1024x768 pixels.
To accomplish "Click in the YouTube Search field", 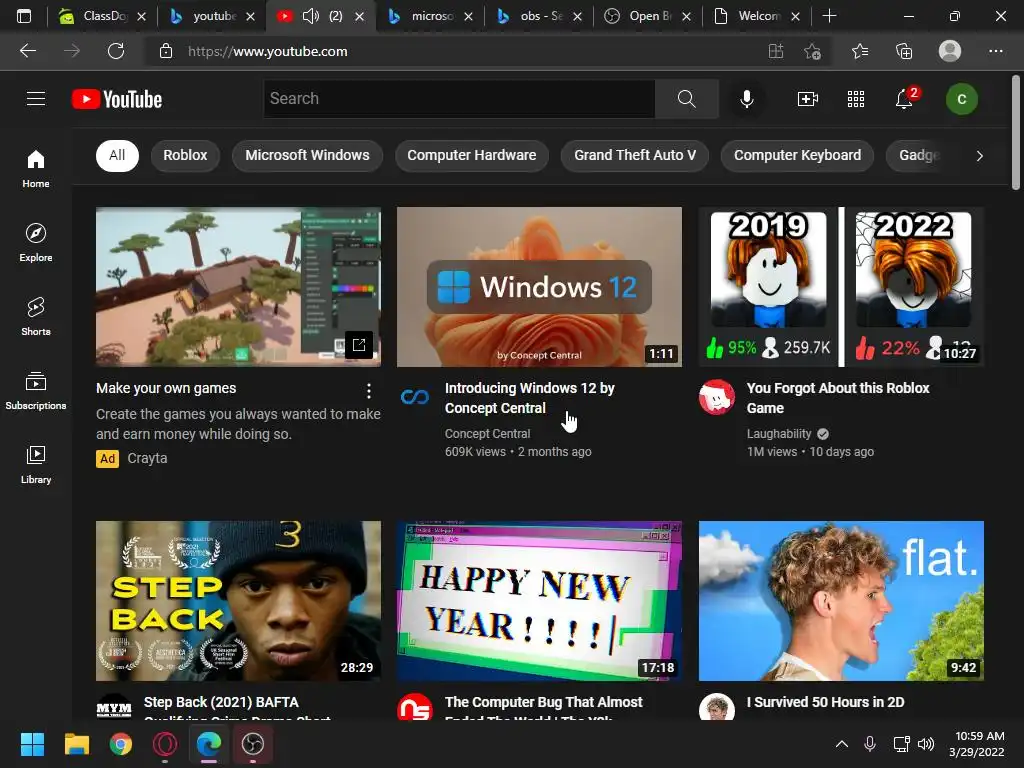I will [459, 99].
